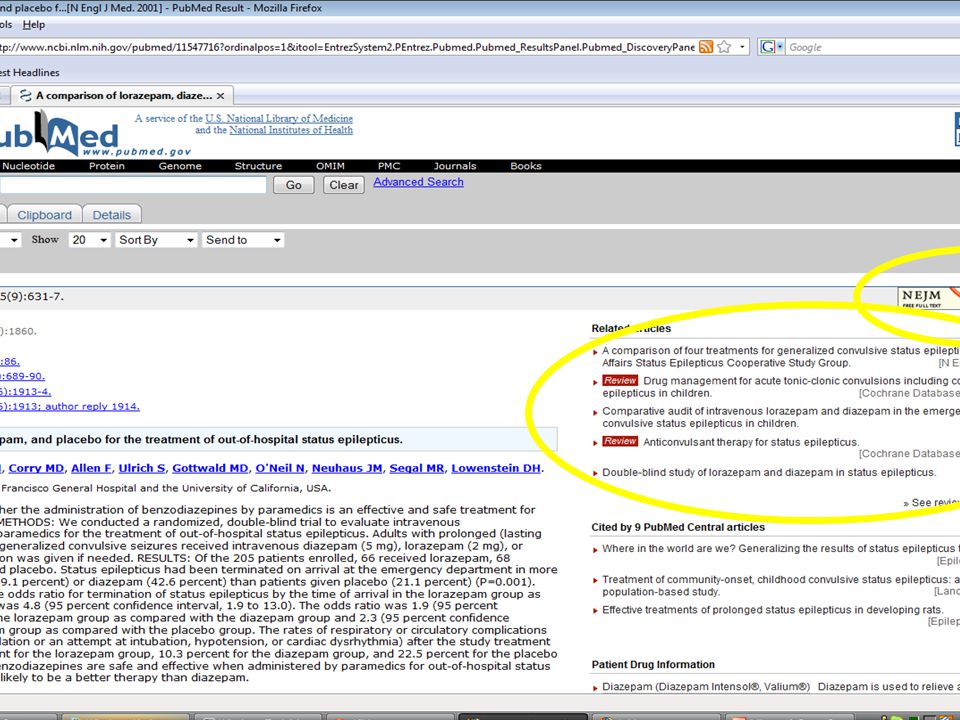
Task: Open 'Comparative audit of intravenous lorazepam' article
Action: (x=781, y=417)
